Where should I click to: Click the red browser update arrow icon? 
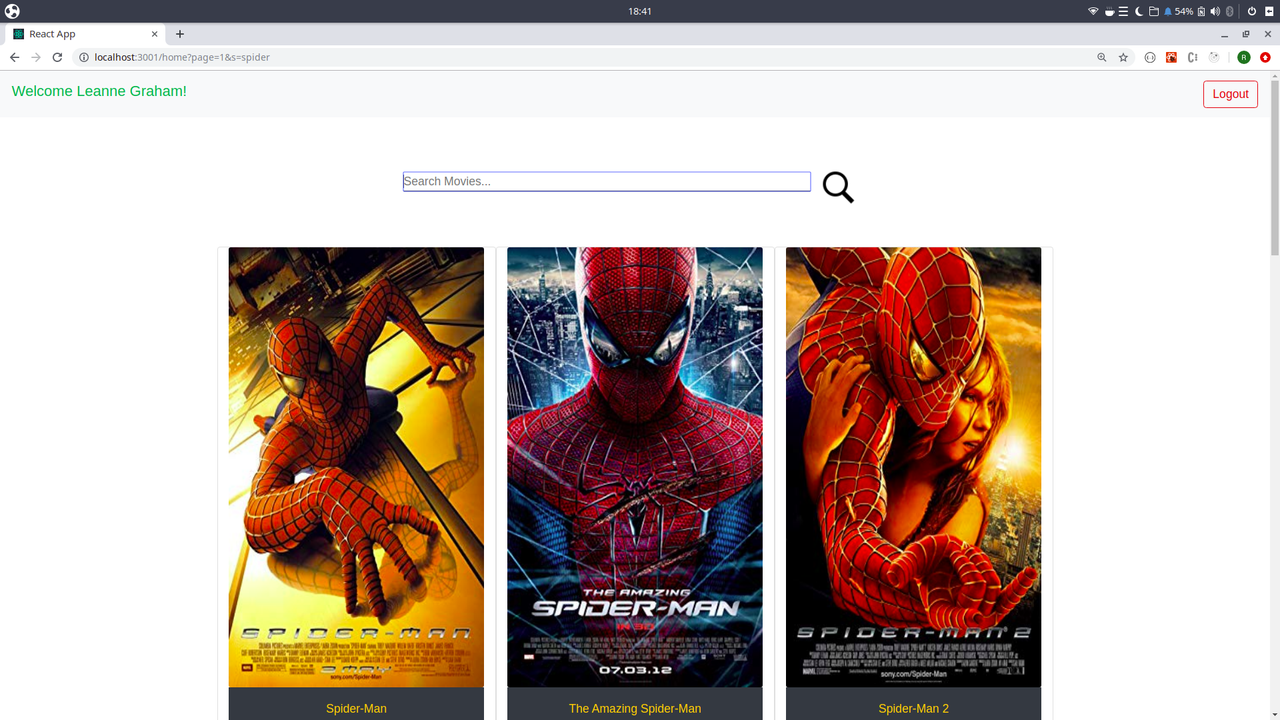[x=1265, y=57]
